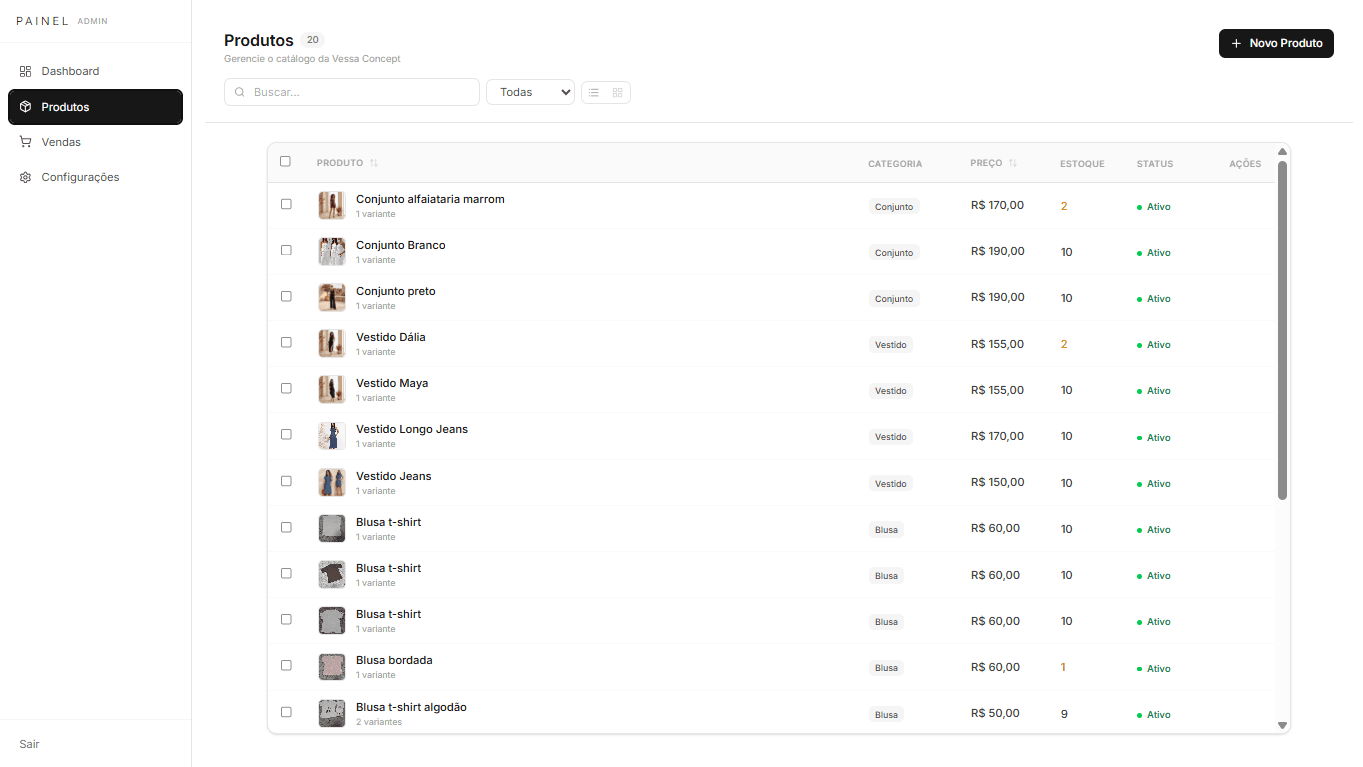Sort by Preço column arrows
1363x767 pixels.
tap(1013, 163)
